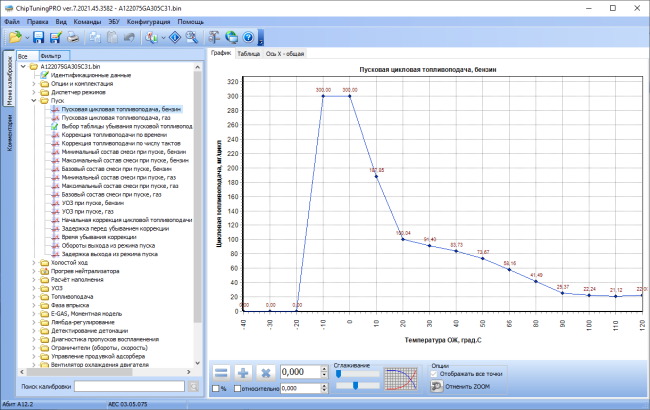Adjust the upper Сглаживание slider
Screen dimensions: 650x410
click(338, 374)
